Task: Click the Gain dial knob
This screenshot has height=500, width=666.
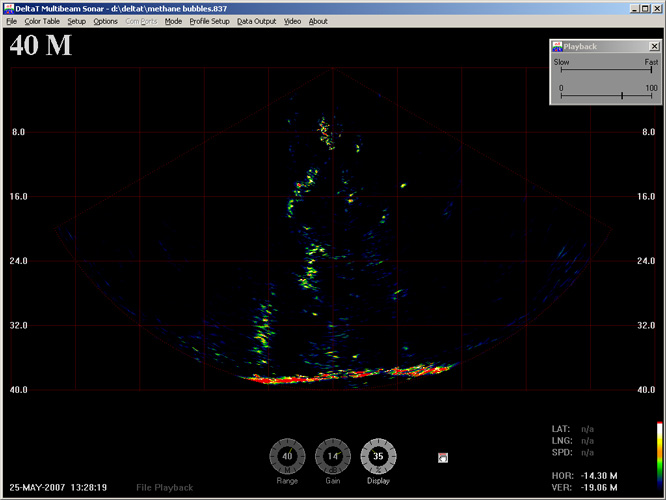Action: point(333,456)
